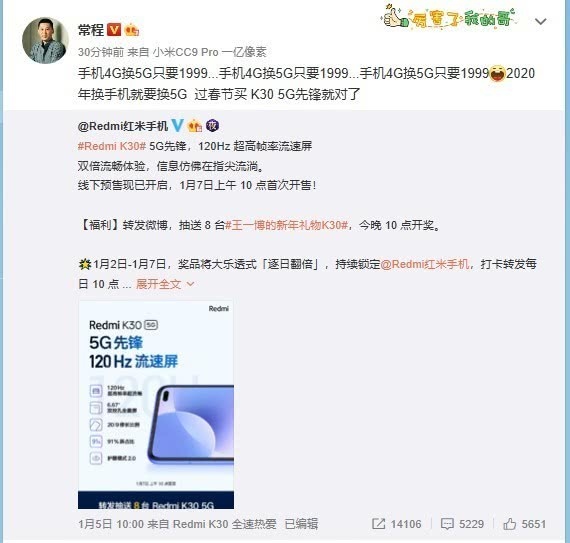
Task: Open the #Redmi K30# hashtag topic
Action: [112, 146]
